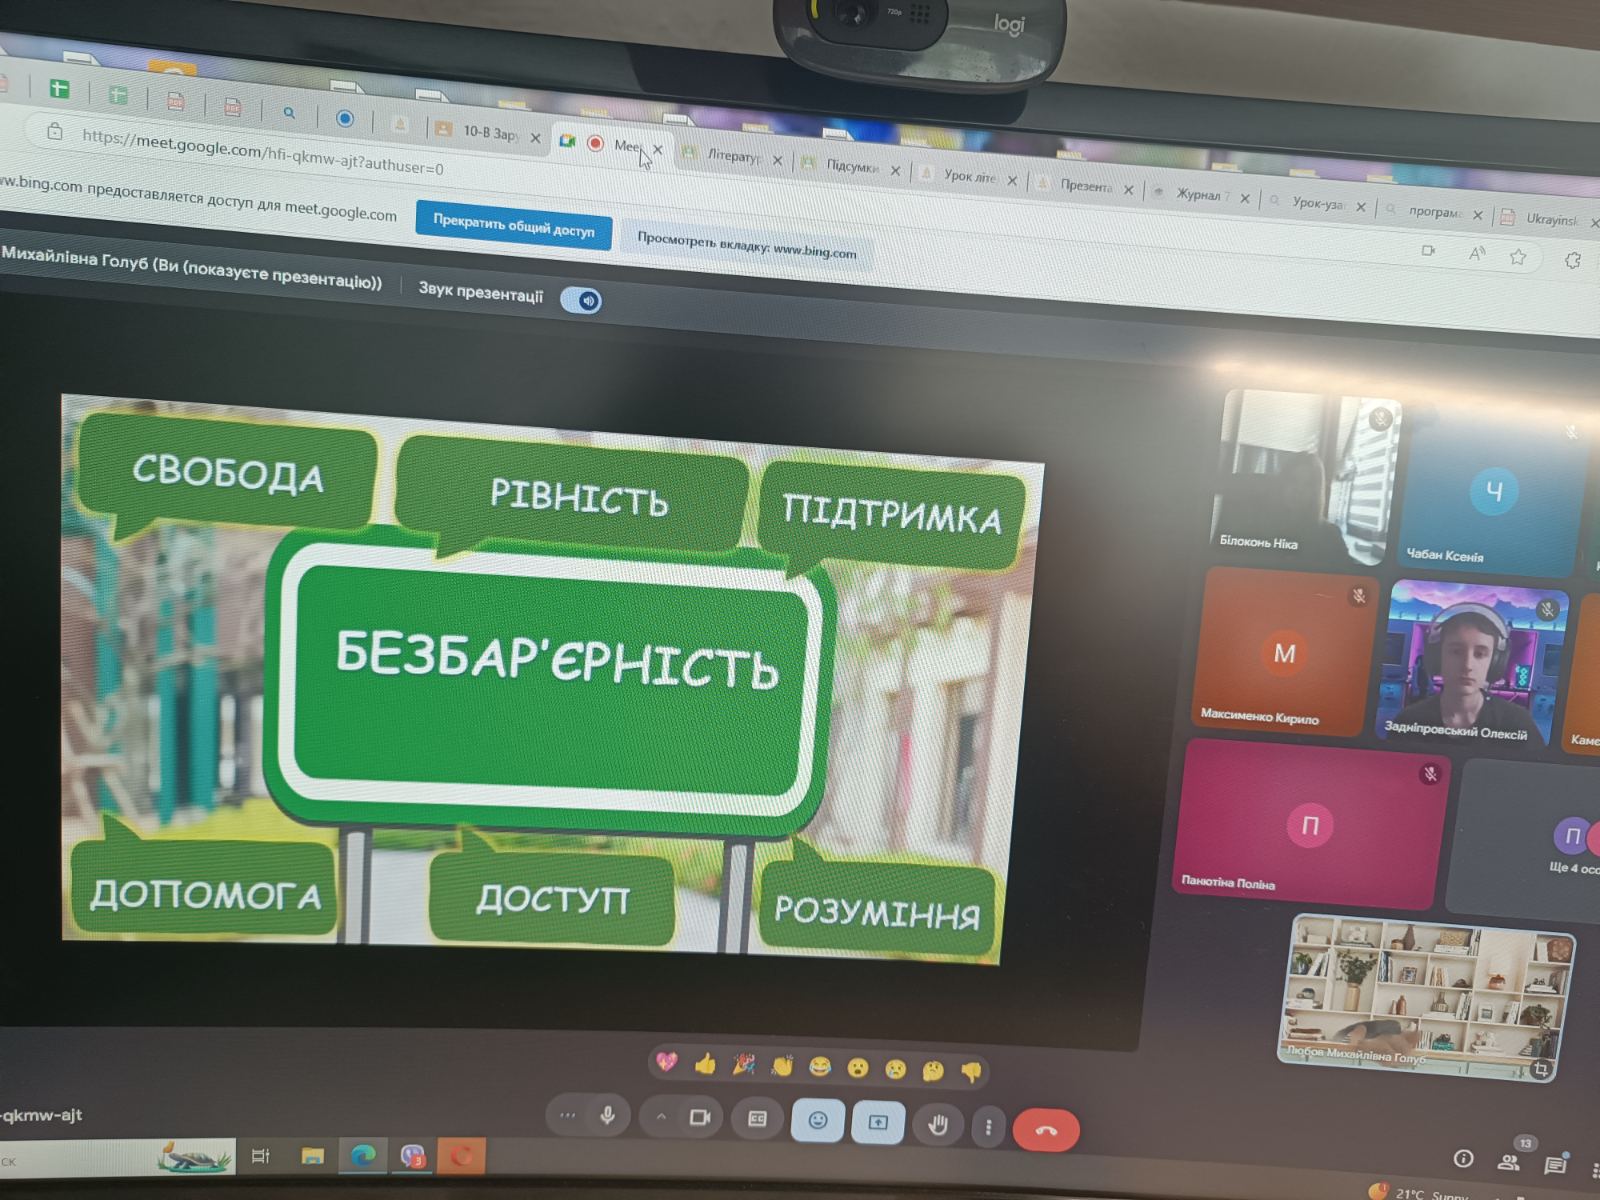Send the laughing face reaction
The width and height of the screenshot is (1600, 1200).
819,1068
